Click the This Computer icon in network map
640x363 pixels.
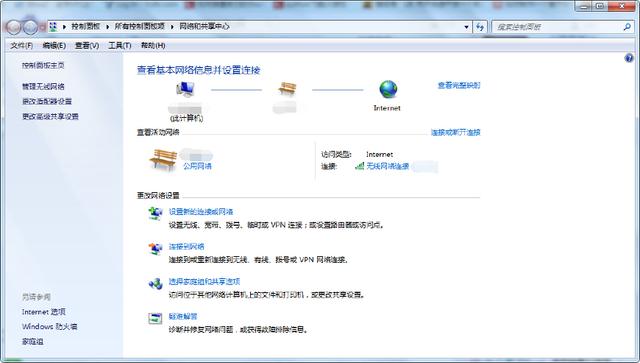(186, 89)
